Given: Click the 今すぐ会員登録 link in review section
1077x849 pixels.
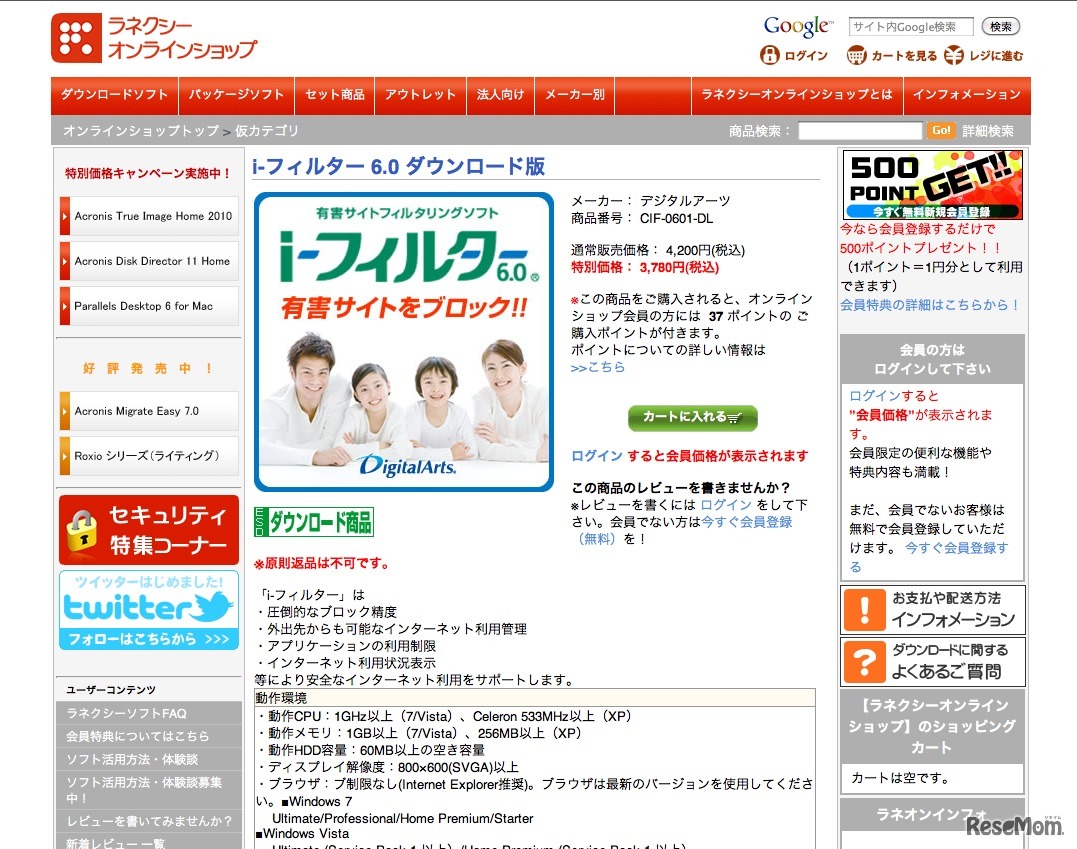Looking at the screenshot, I should pos(747,522).
